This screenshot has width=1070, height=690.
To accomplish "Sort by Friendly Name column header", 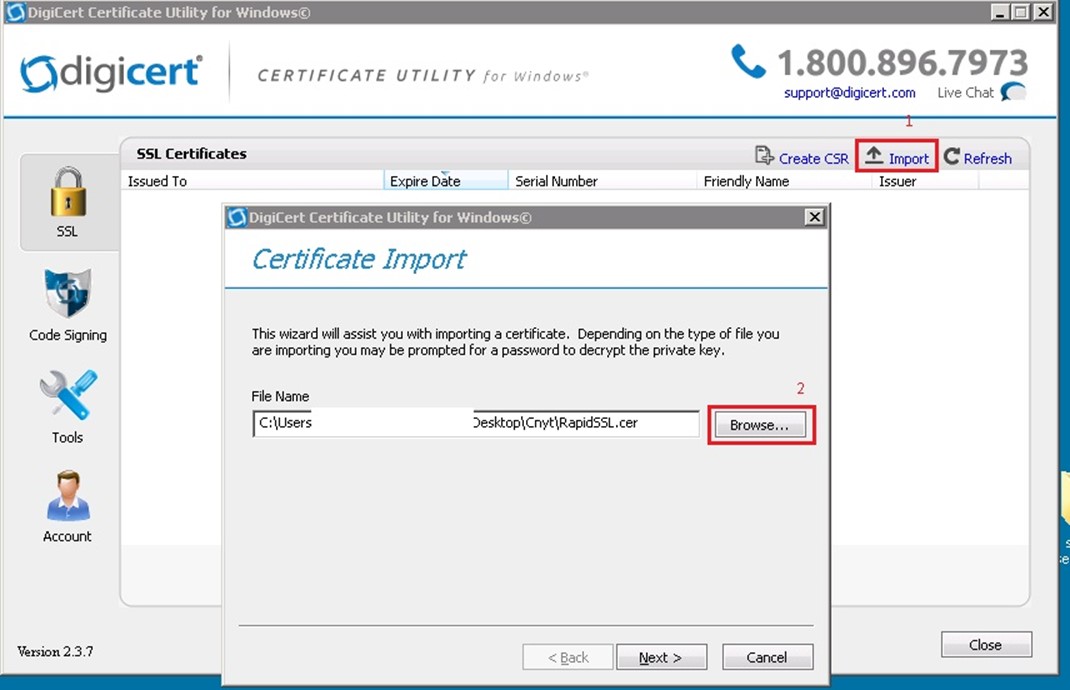I will (x=784, y=181).
